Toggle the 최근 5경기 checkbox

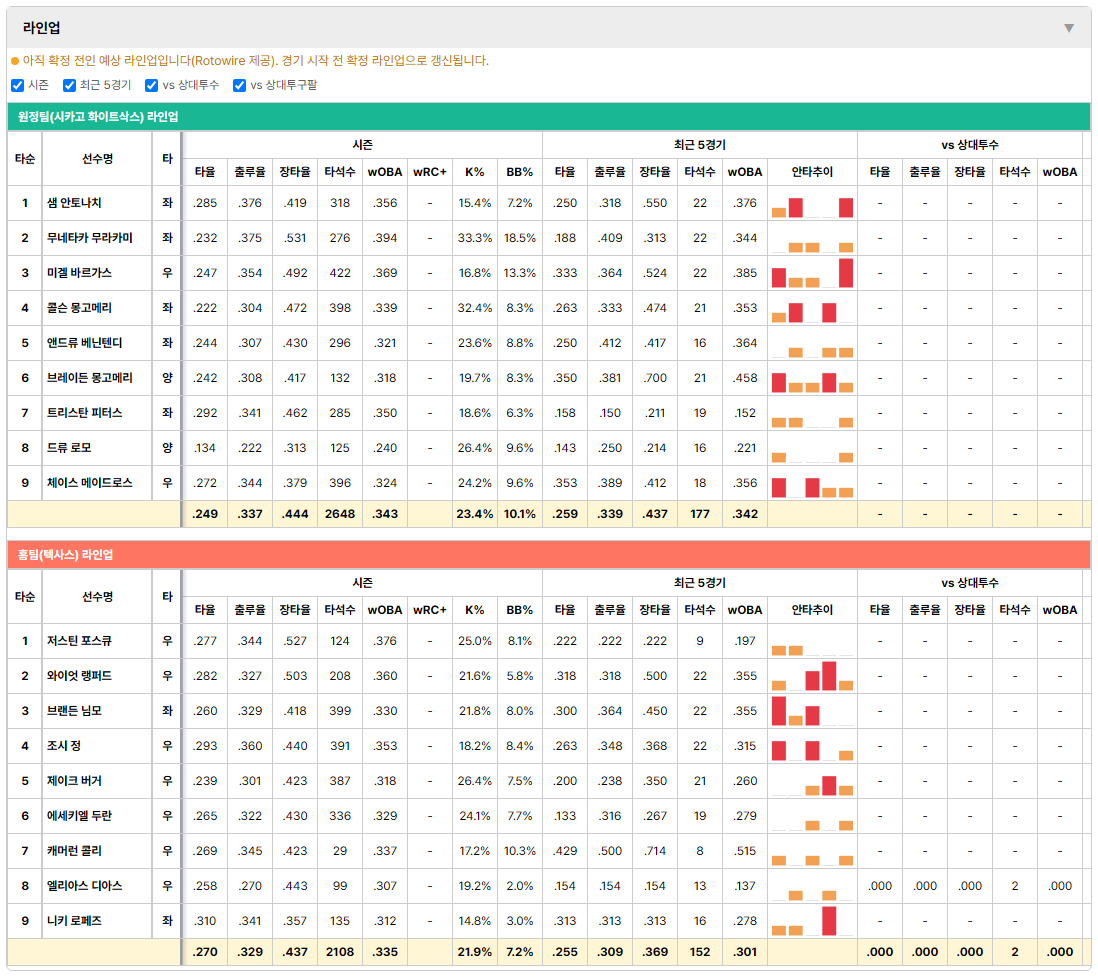69,85
